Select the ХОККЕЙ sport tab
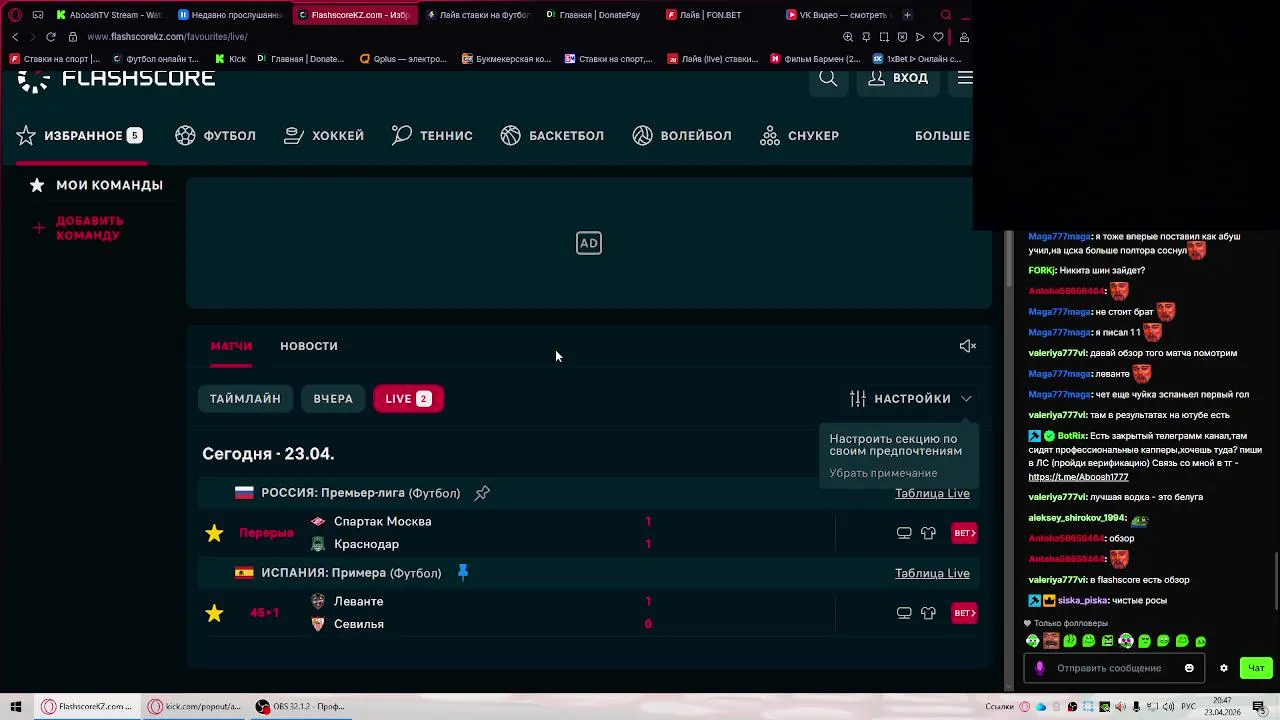 pos(324,136)
